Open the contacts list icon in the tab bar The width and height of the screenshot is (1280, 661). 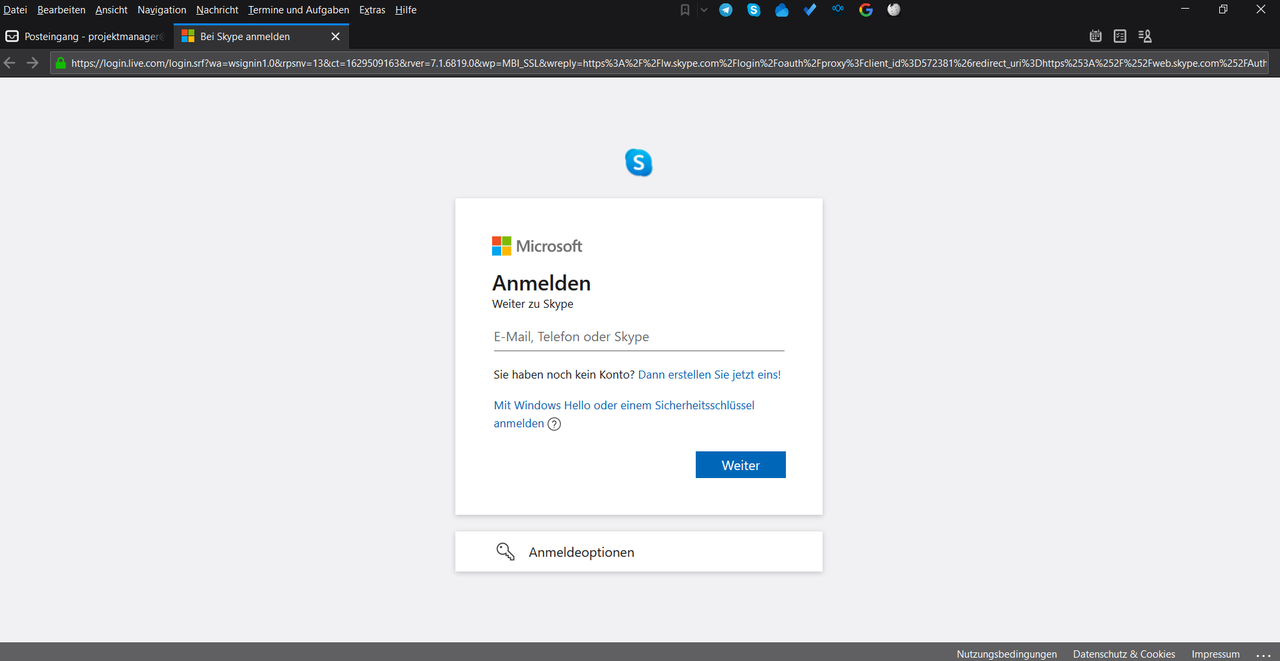[x=1145, y=36]
